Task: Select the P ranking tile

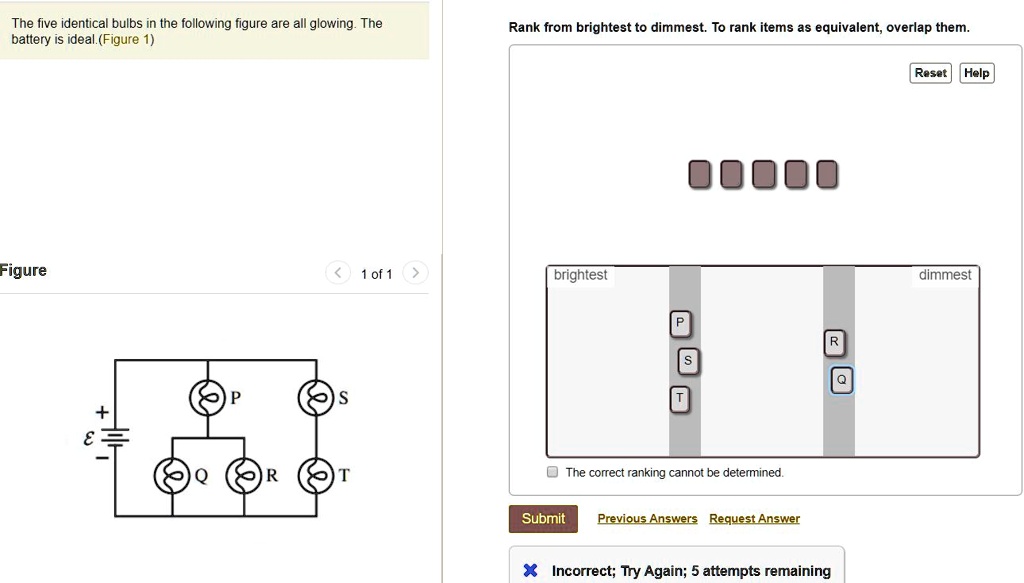Action: coord(680,323)
